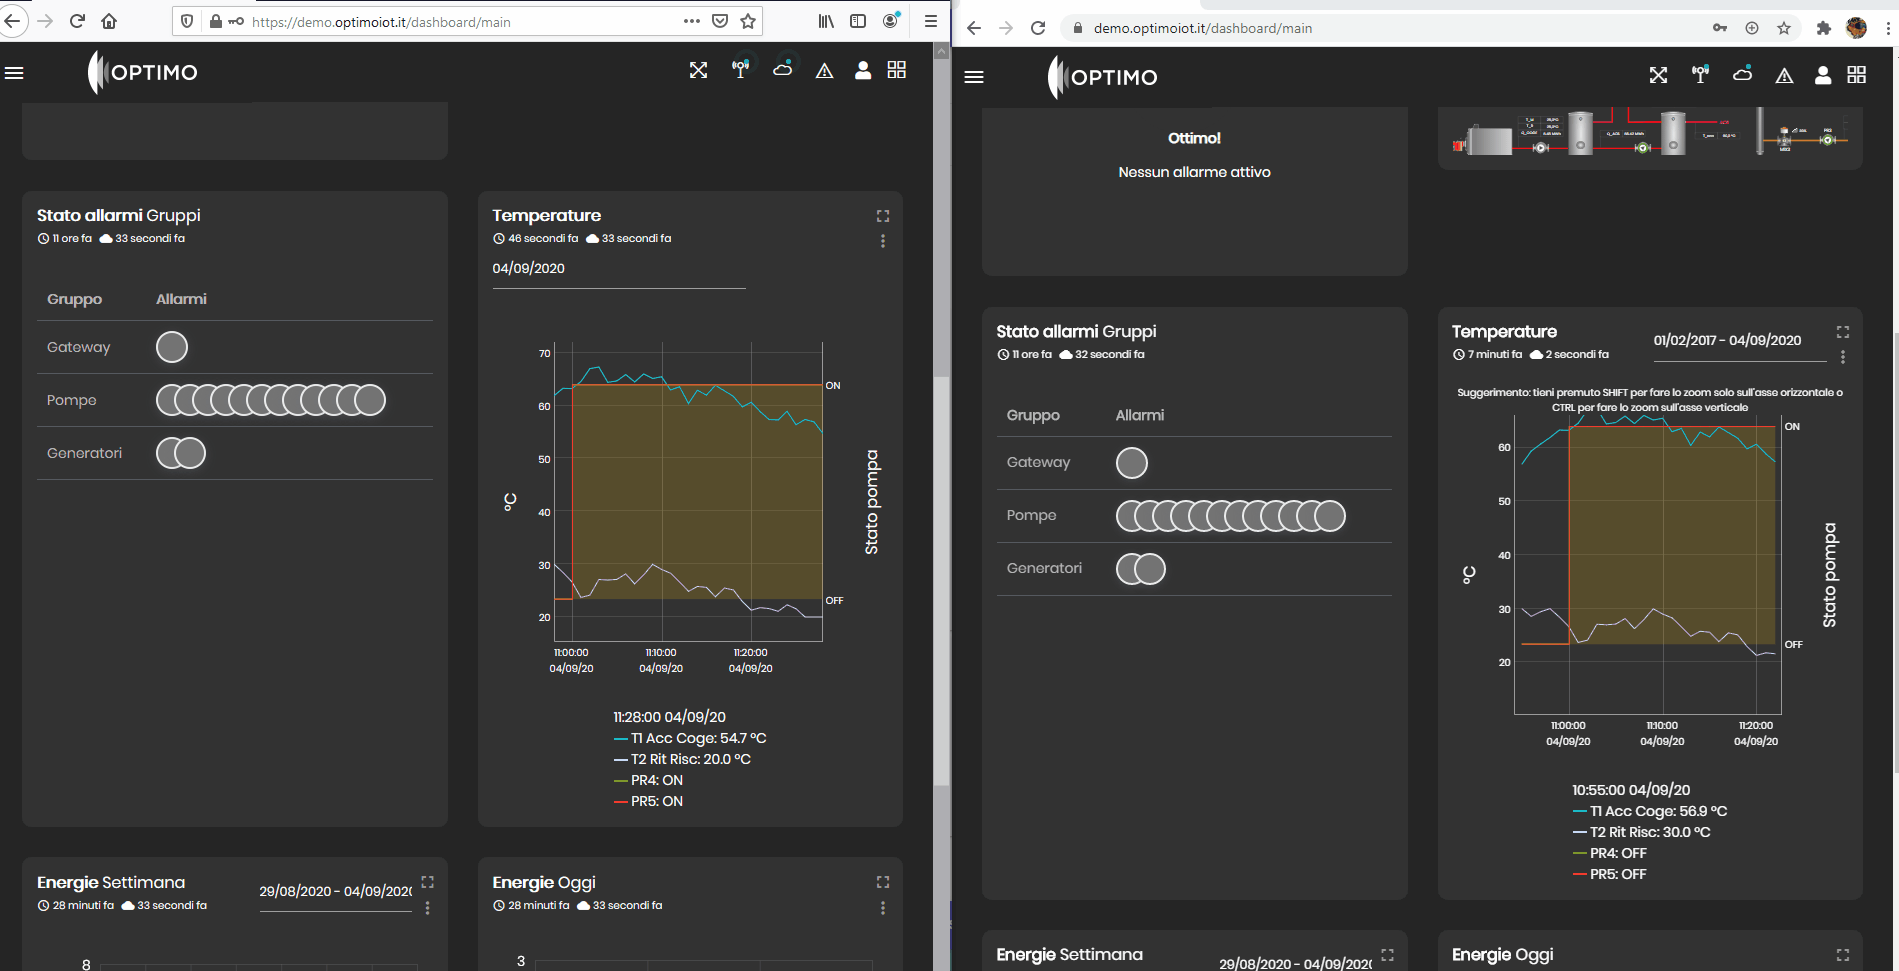1899x971 pixels.
Task: Open Firefox library icon
Action: tap(826, 21)
